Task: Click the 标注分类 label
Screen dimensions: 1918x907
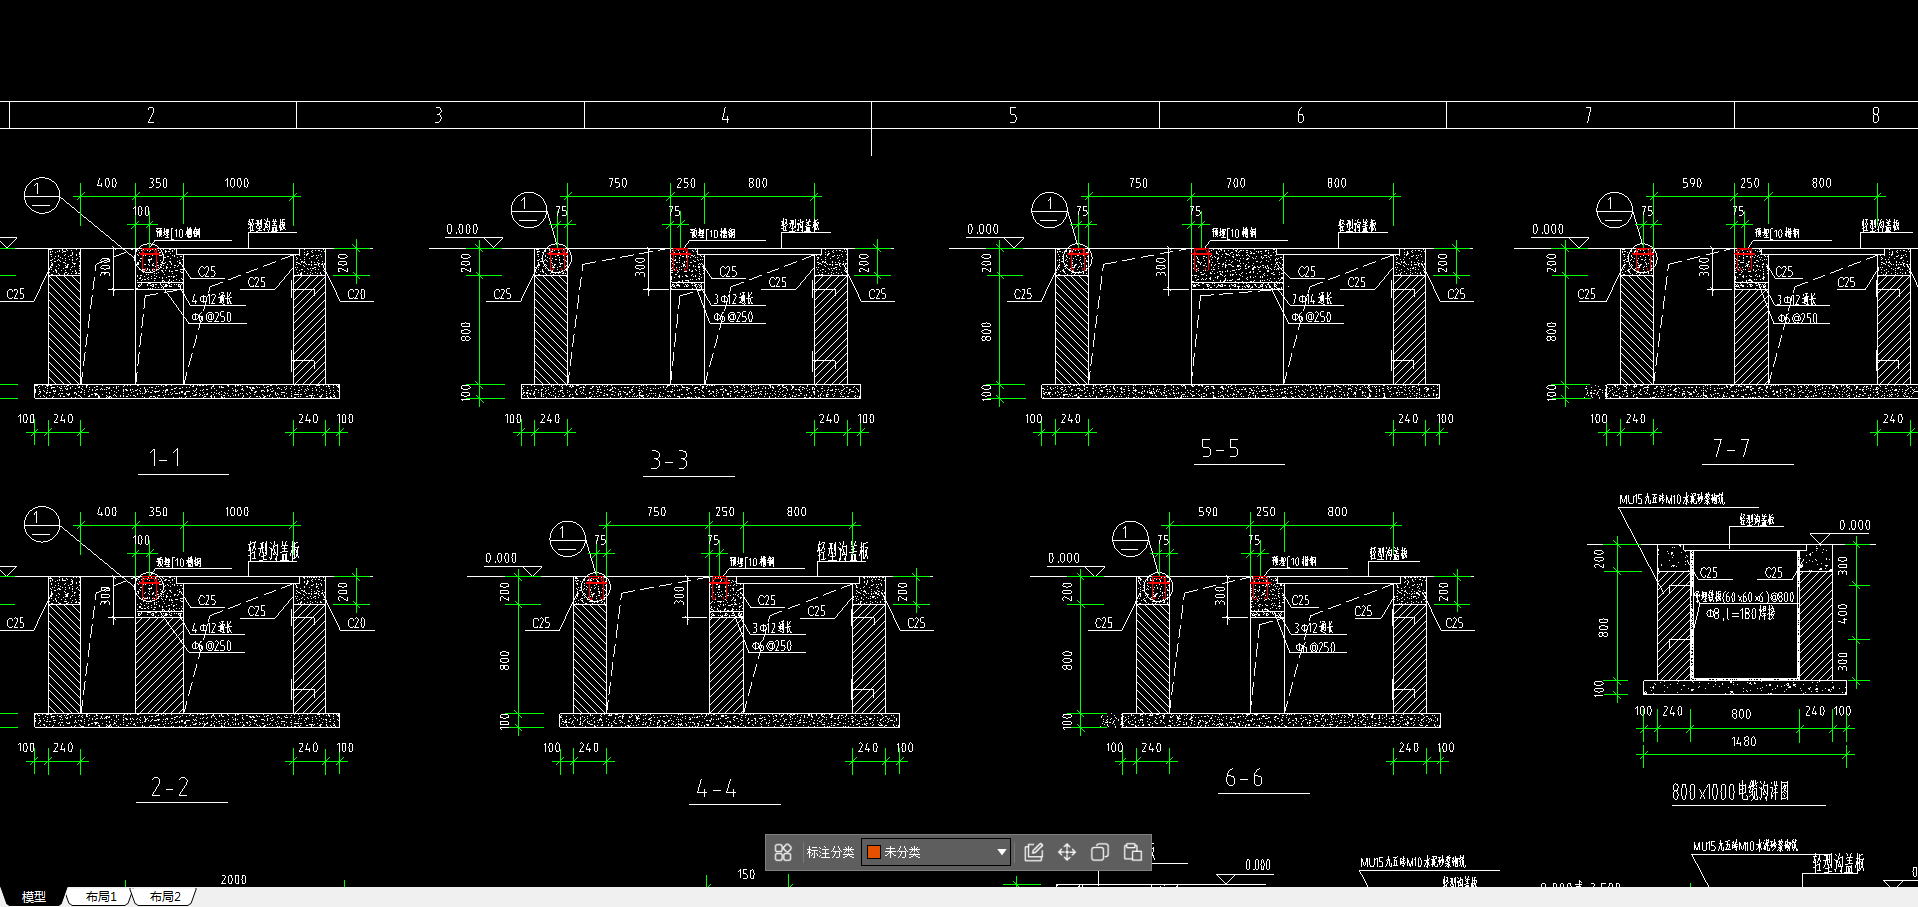Action: click(x=830, y=852)
